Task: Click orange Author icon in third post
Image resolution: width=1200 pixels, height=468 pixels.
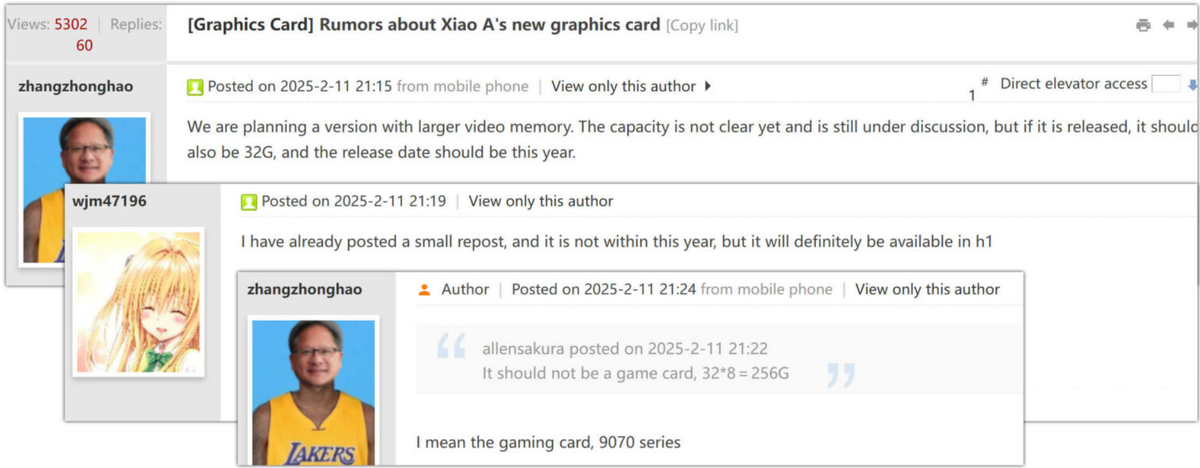Action: 424,289
